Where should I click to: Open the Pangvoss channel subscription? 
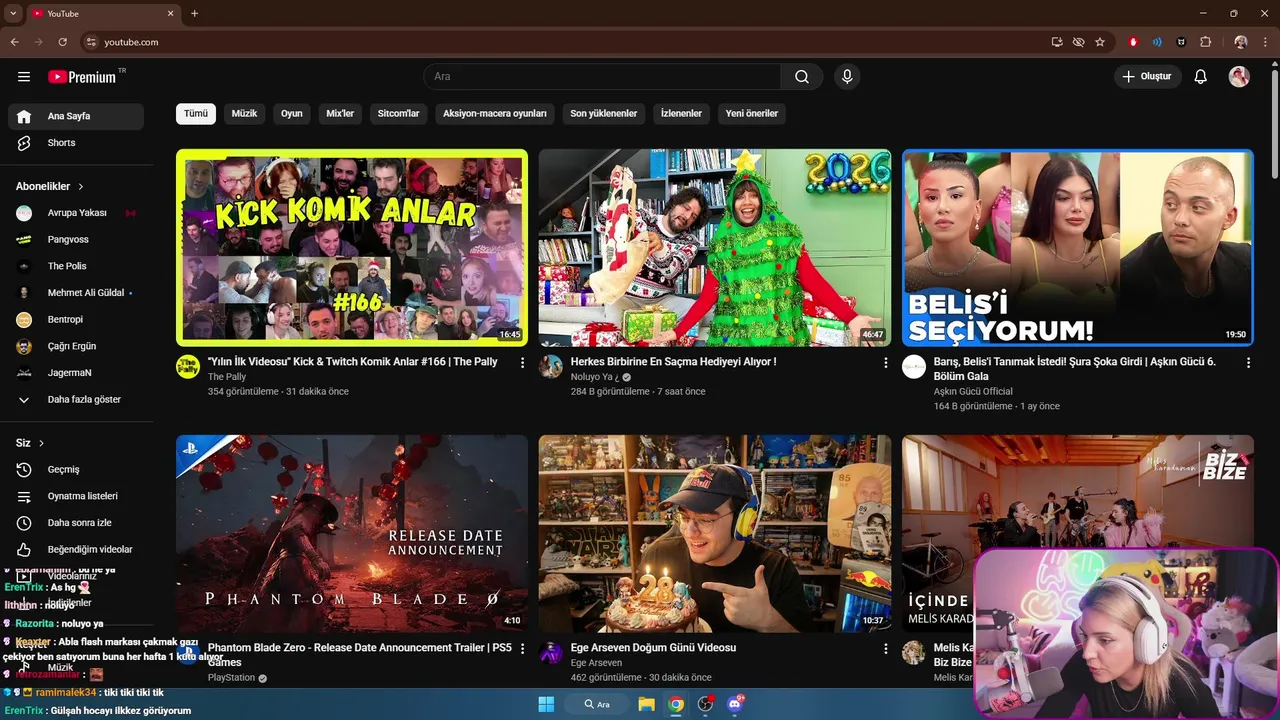coord(76,240)
